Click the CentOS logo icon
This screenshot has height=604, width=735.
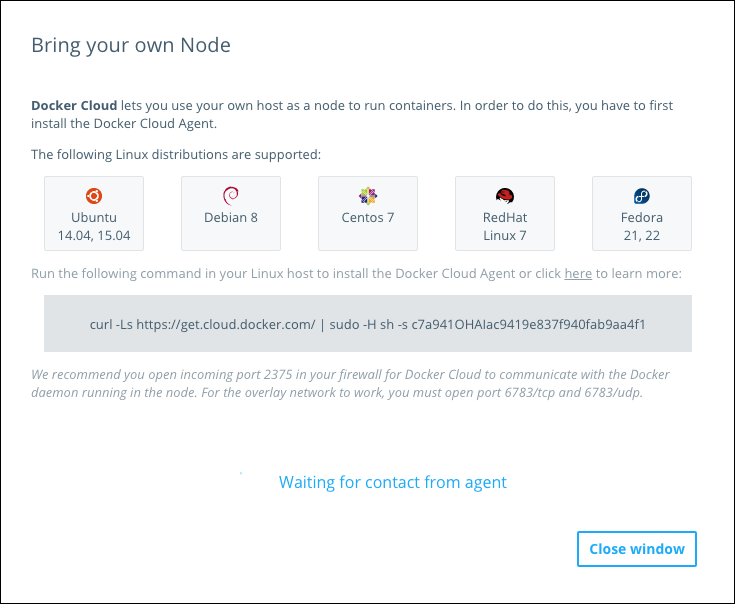click(x=368, y=196)
